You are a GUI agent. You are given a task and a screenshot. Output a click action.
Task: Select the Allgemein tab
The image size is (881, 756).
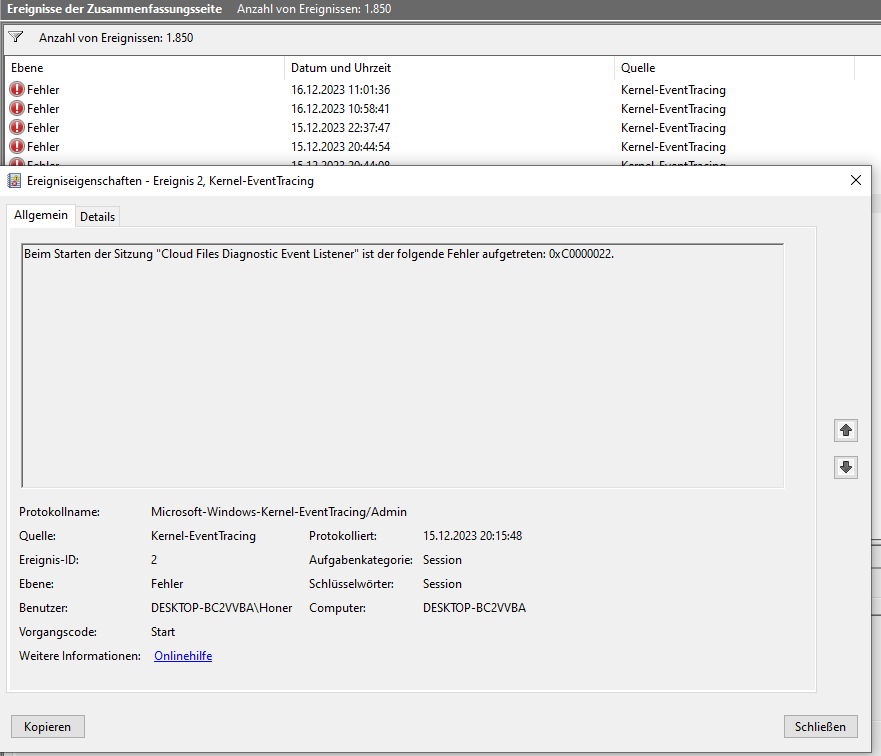point(41,215)
